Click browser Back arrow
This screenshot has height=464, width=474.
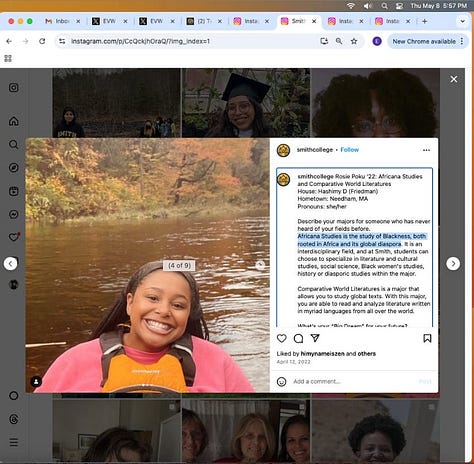coord(9,41)
